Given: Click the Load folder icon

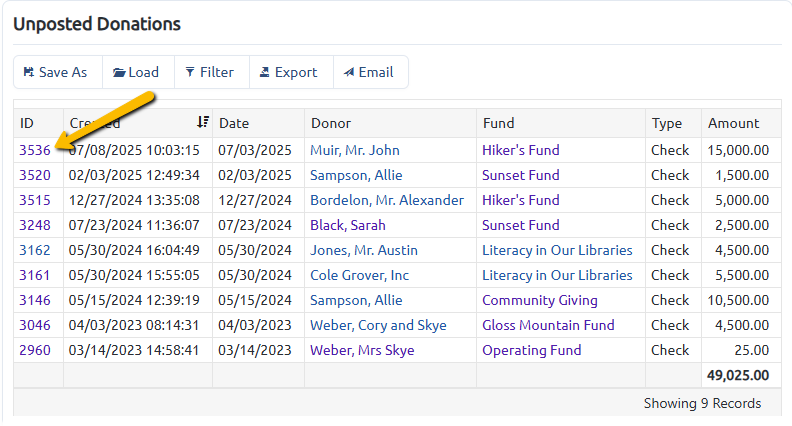Looking at the screenshot, I should 119,73.
